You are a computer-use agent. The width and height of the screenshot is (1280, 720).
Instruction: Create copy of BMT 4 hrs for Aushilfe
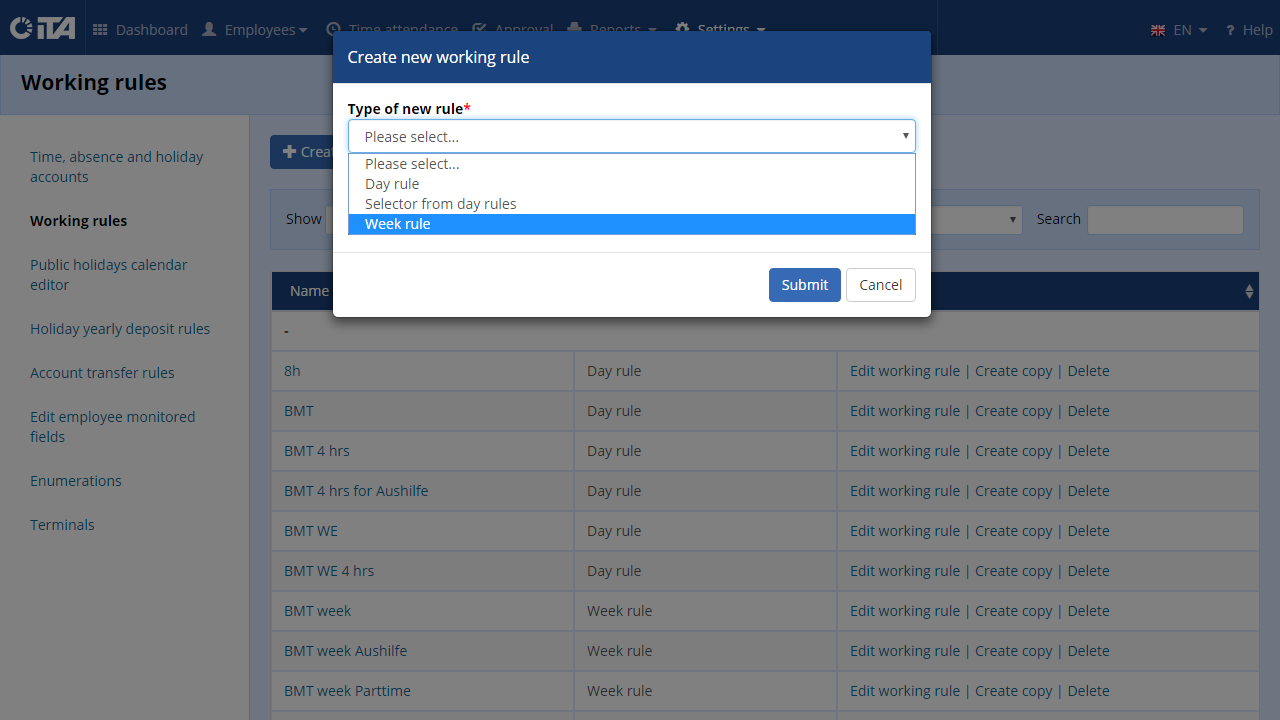click(x=1014, y=491)
